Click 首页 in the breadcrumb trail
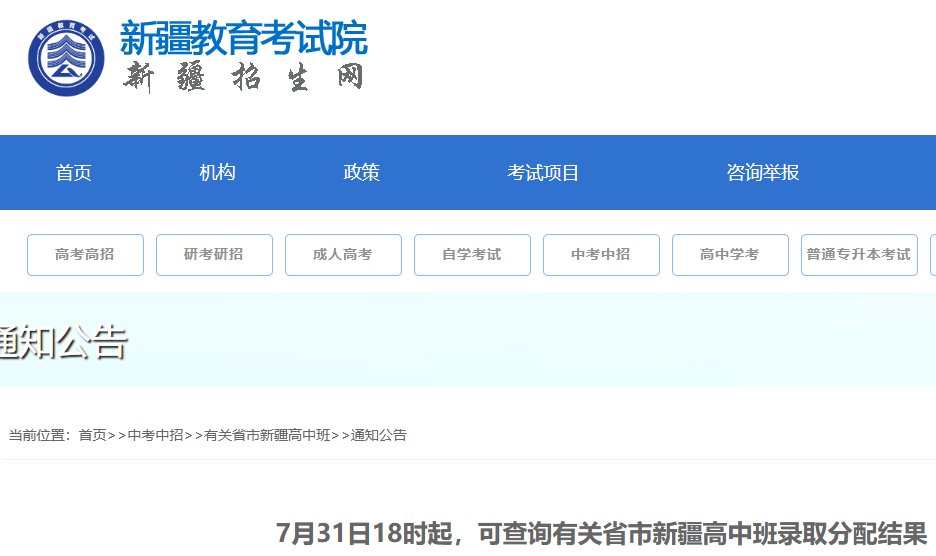 (x=92, y=435)
